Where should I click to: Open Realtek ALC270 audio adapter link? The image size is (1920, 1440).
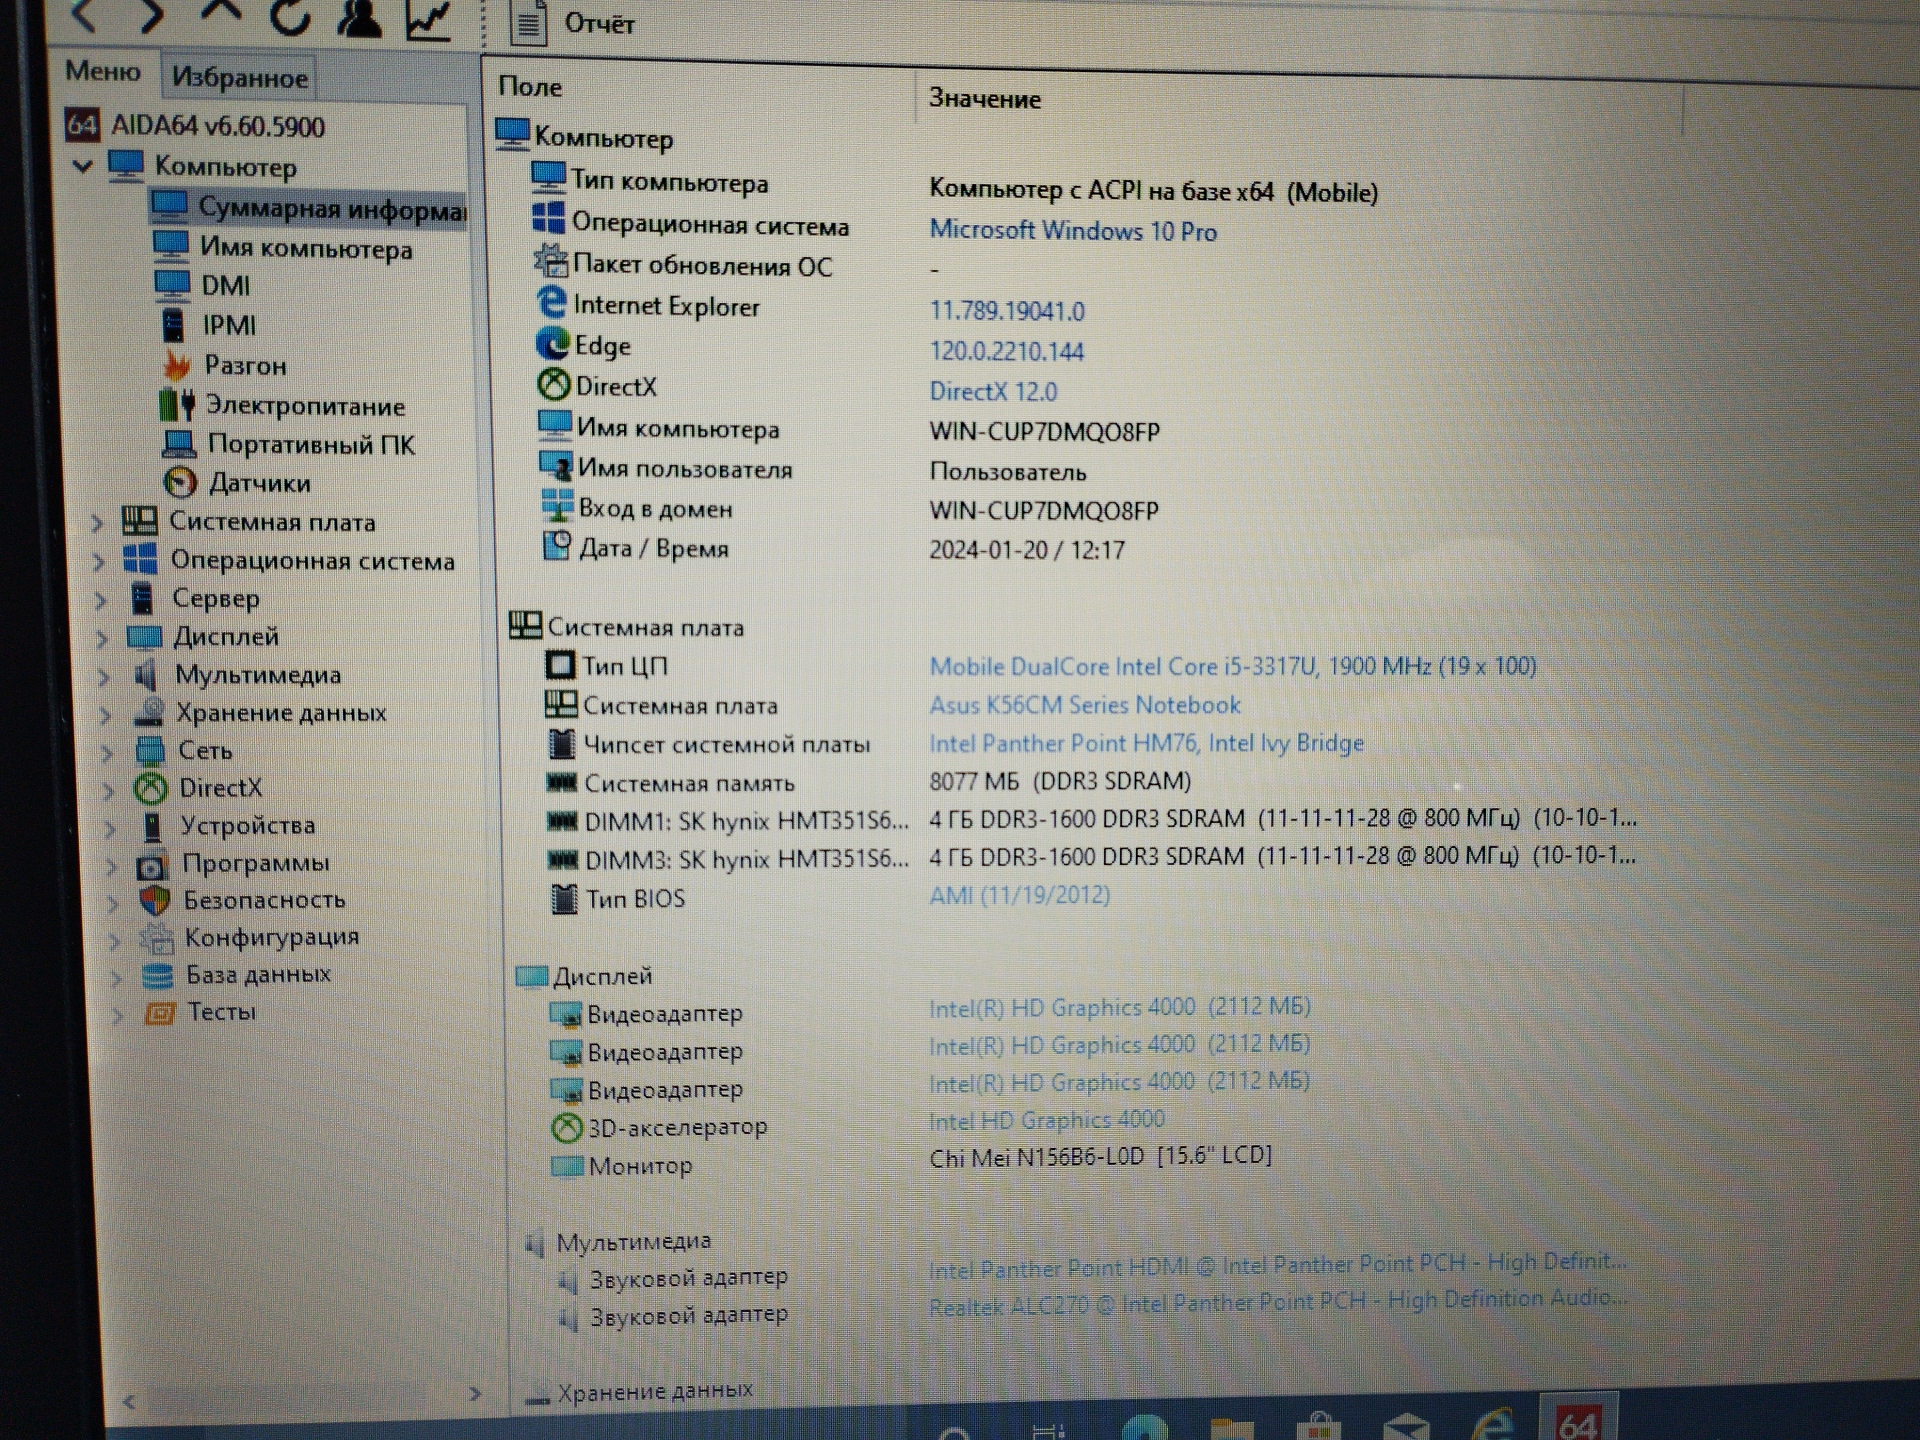(1278, 1302)
